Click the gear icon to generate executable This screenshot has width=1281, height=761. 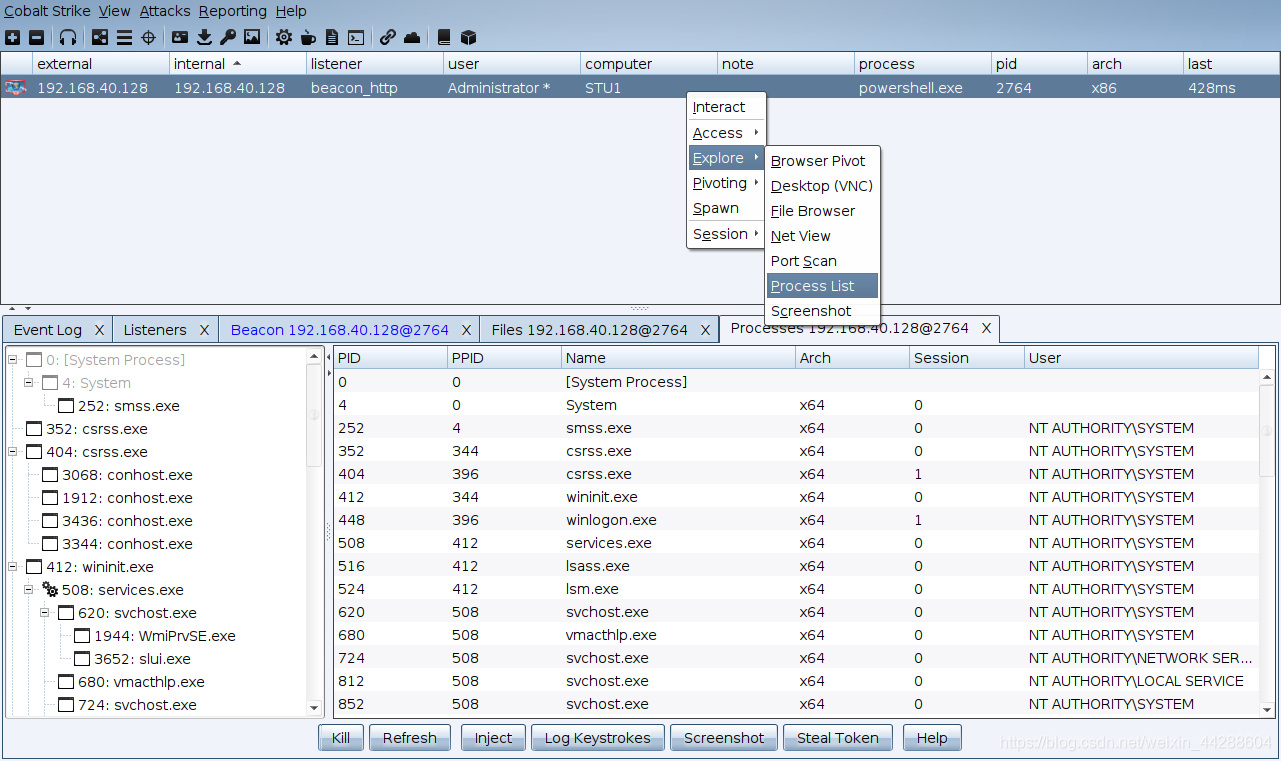[x=284, y=38]
